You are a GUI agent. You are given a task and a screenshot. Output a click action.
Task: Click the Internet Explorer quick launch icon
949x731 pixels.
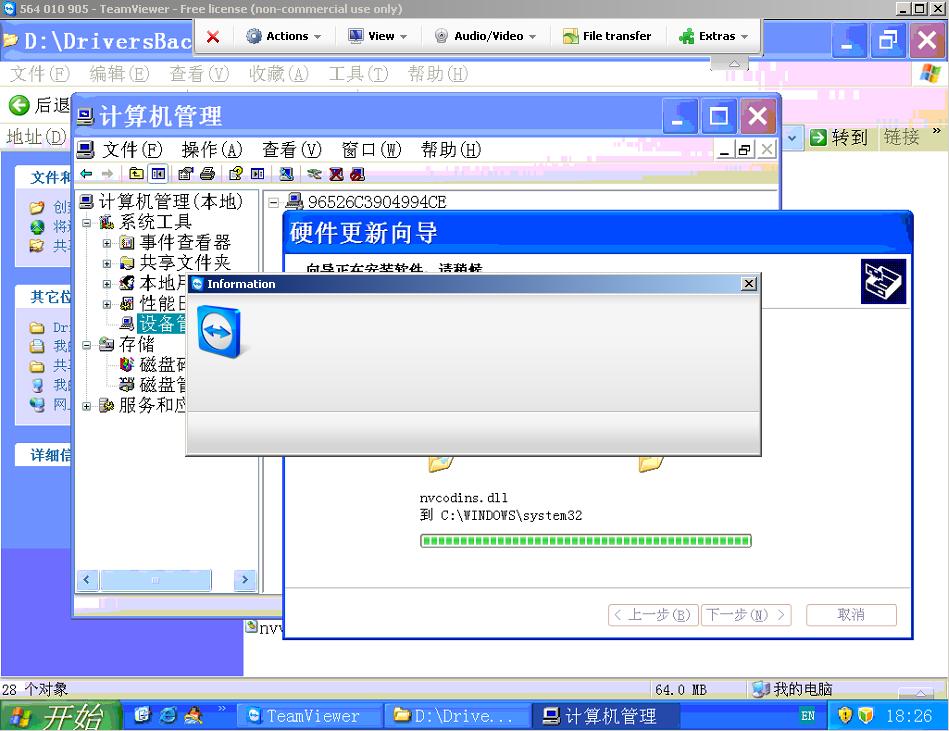(x=168, y=715)
